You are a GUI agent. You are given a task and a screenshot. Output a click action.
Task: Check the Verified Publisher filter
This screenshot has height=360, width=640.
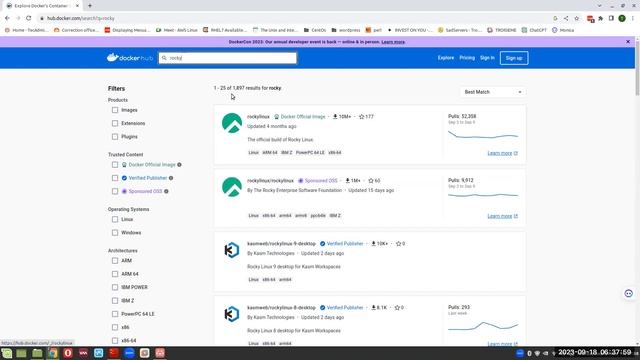(115, 178)
